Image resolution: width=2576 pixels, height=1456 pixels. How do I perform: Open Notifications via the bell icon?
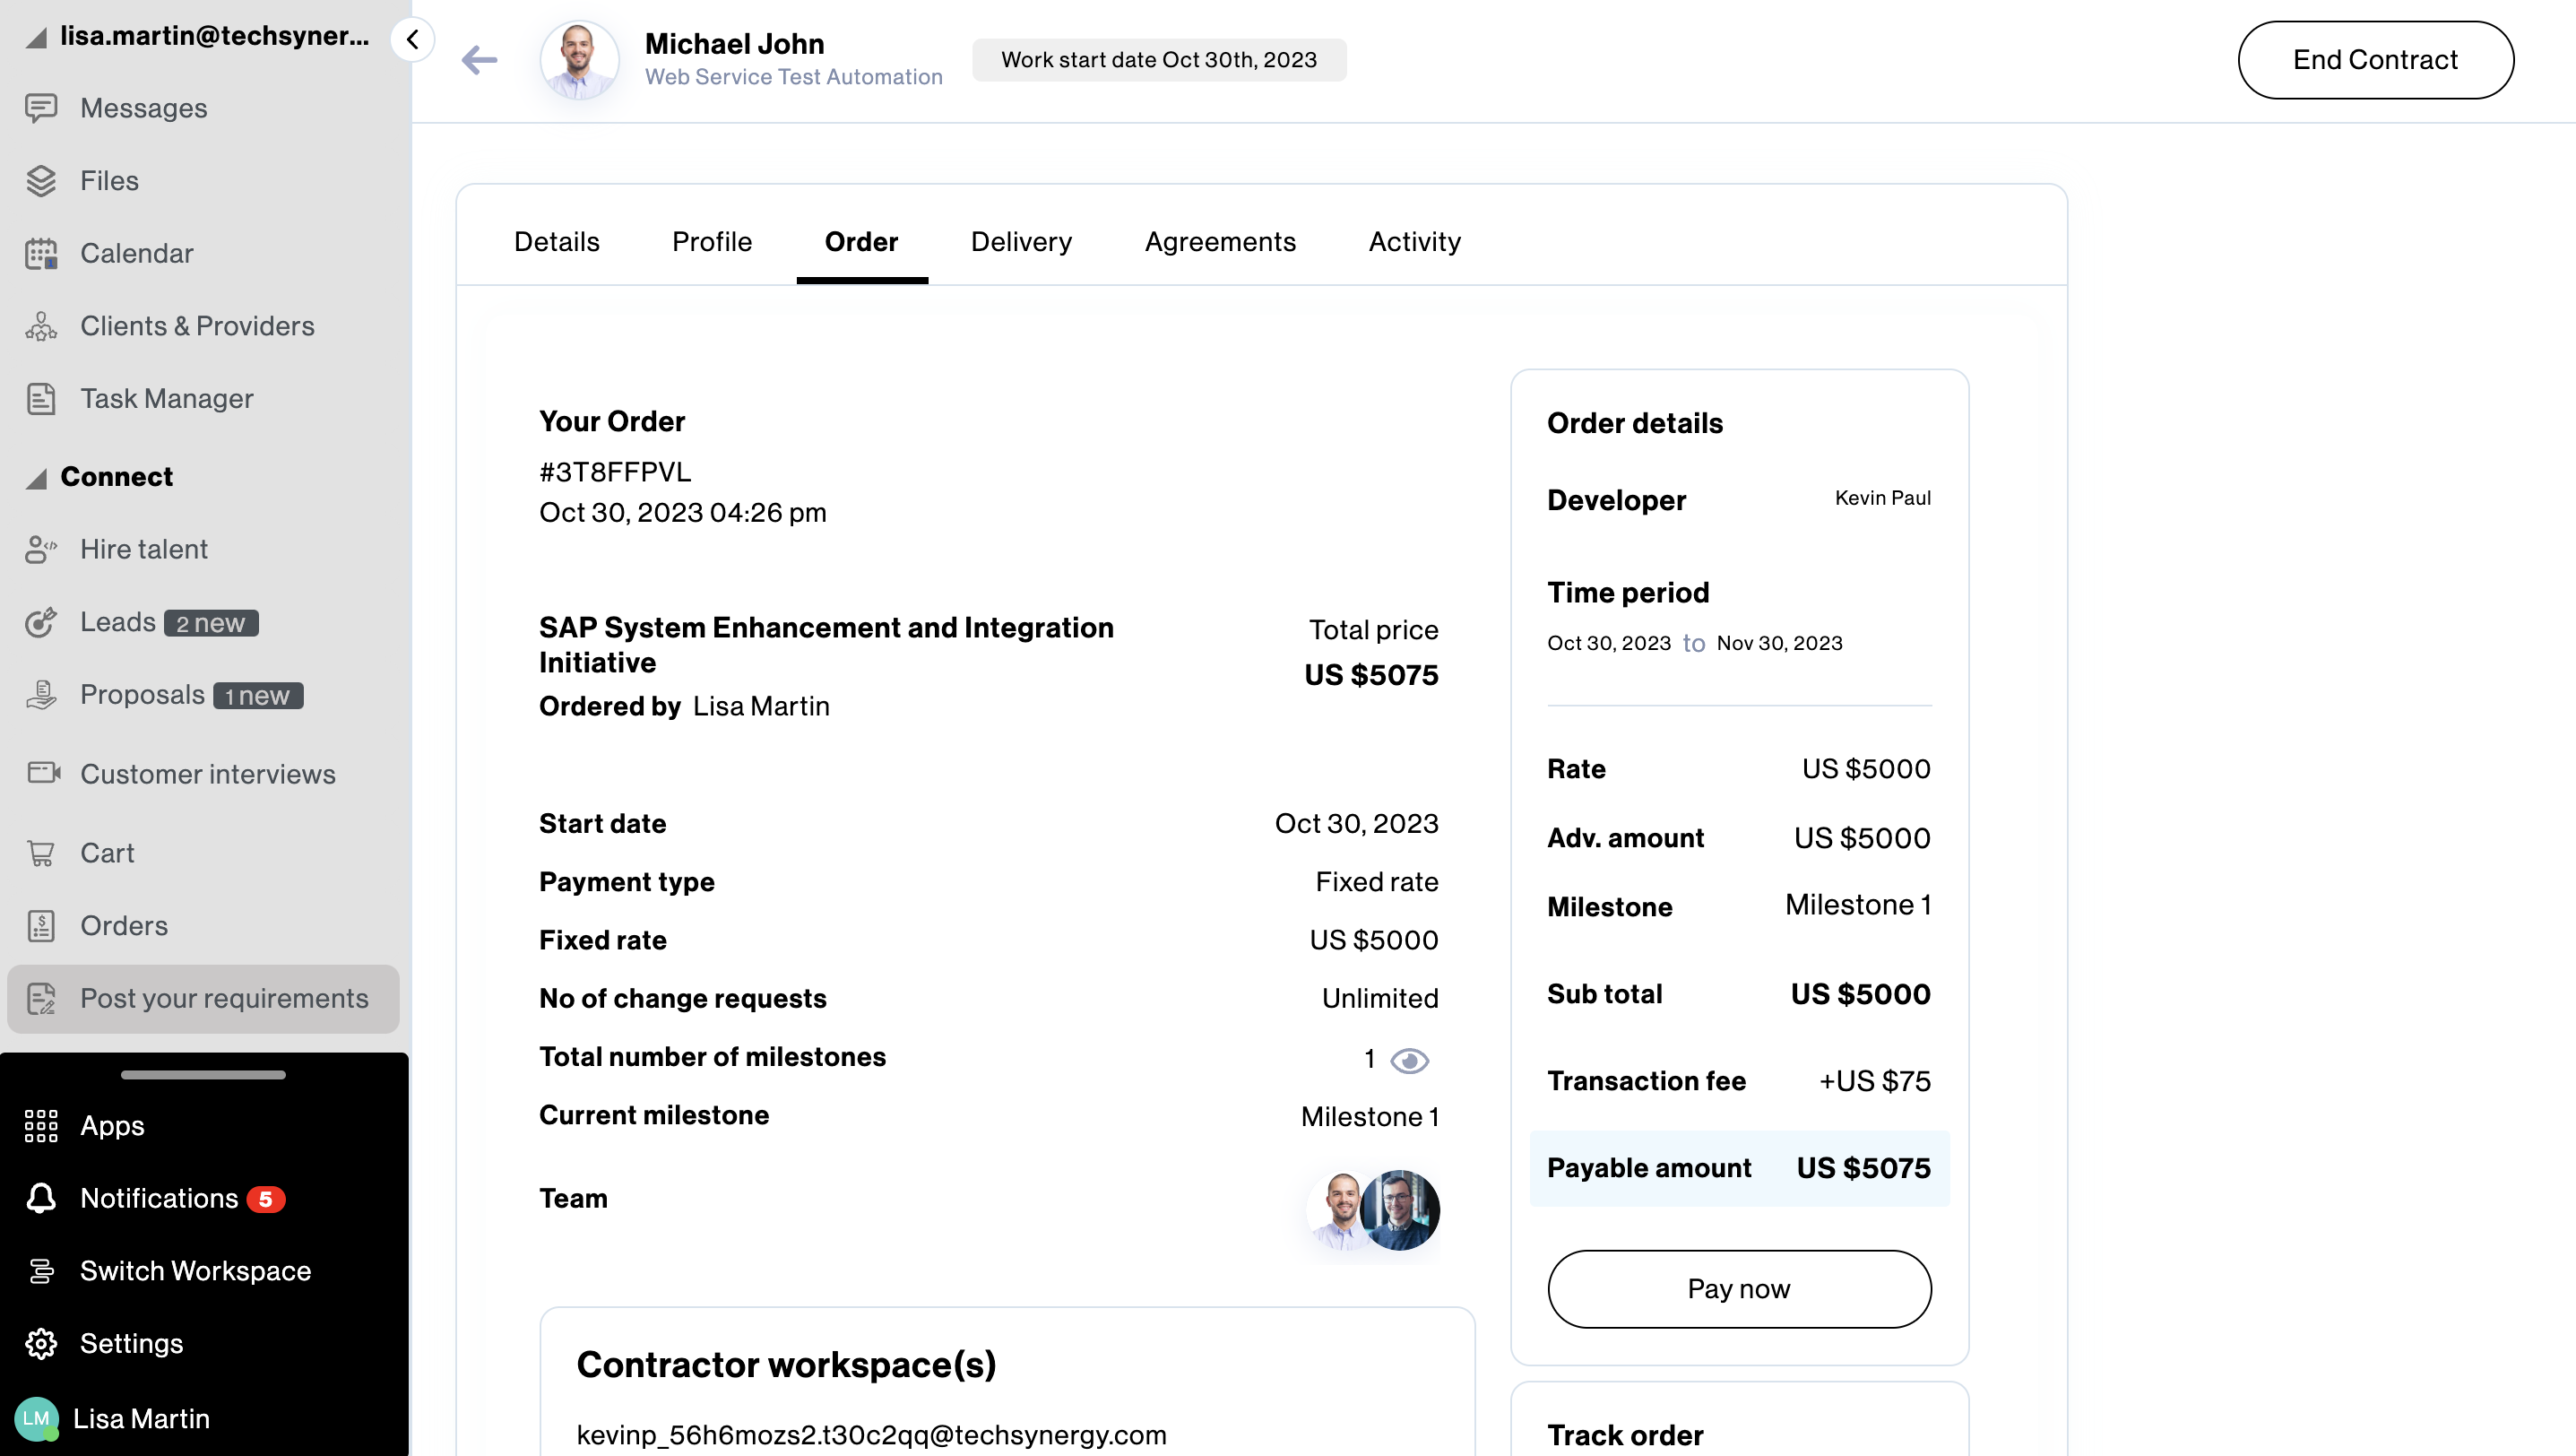(41, 1198)
